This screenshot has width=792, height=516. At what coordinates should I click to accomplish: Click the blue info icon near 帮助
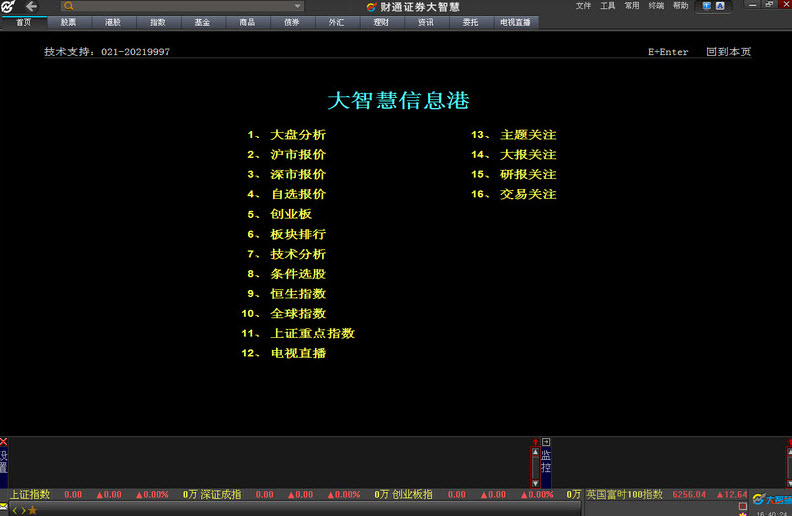(x=707, y=6)
